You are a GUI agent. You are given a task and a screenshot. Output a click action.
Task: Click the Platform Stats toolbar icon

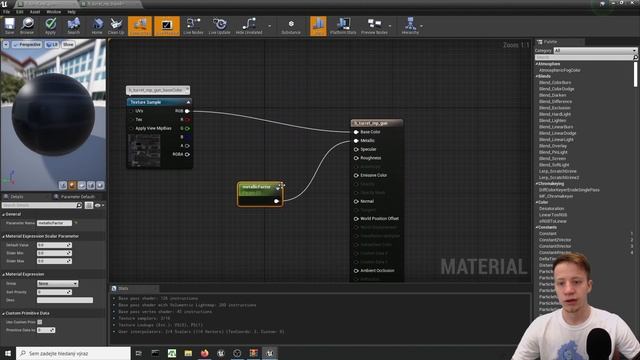click(x=343, y=26)
